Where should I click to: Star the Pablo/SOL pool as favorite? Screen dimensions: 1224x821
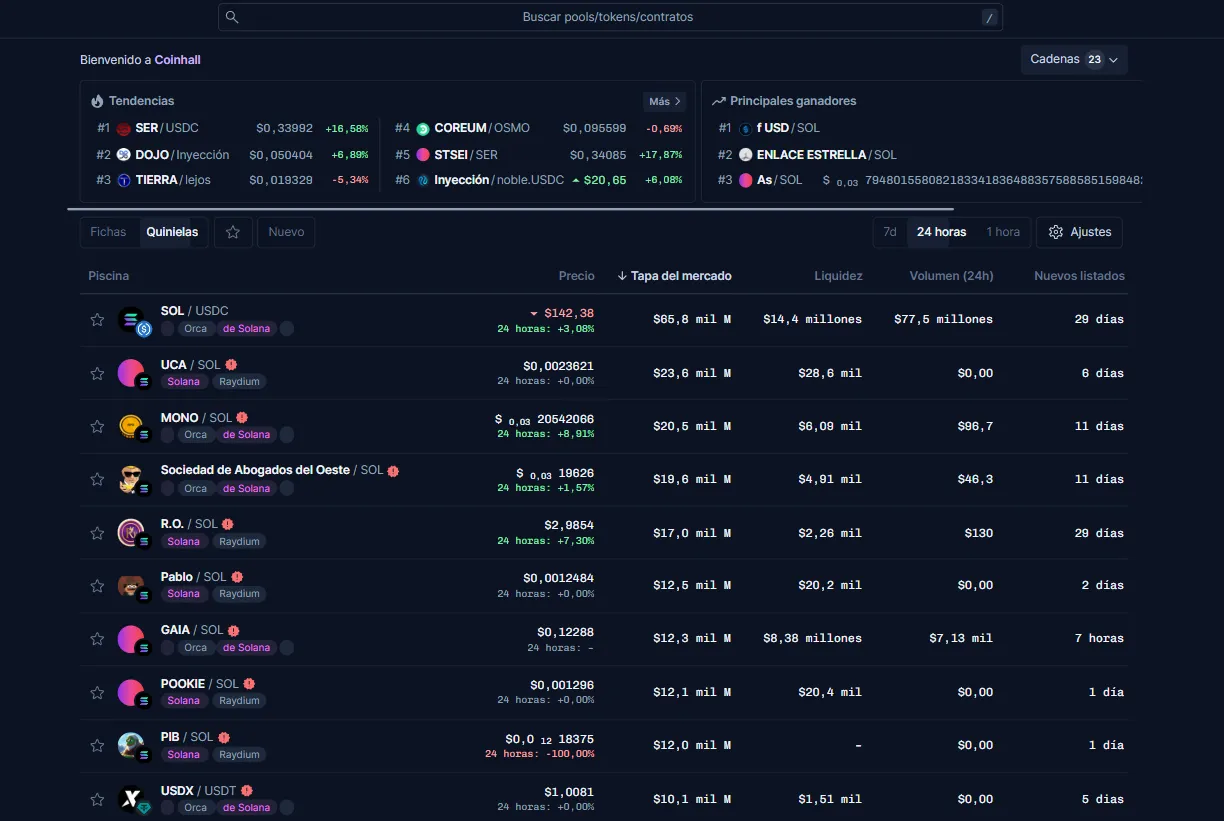click(x=97, y=585)
